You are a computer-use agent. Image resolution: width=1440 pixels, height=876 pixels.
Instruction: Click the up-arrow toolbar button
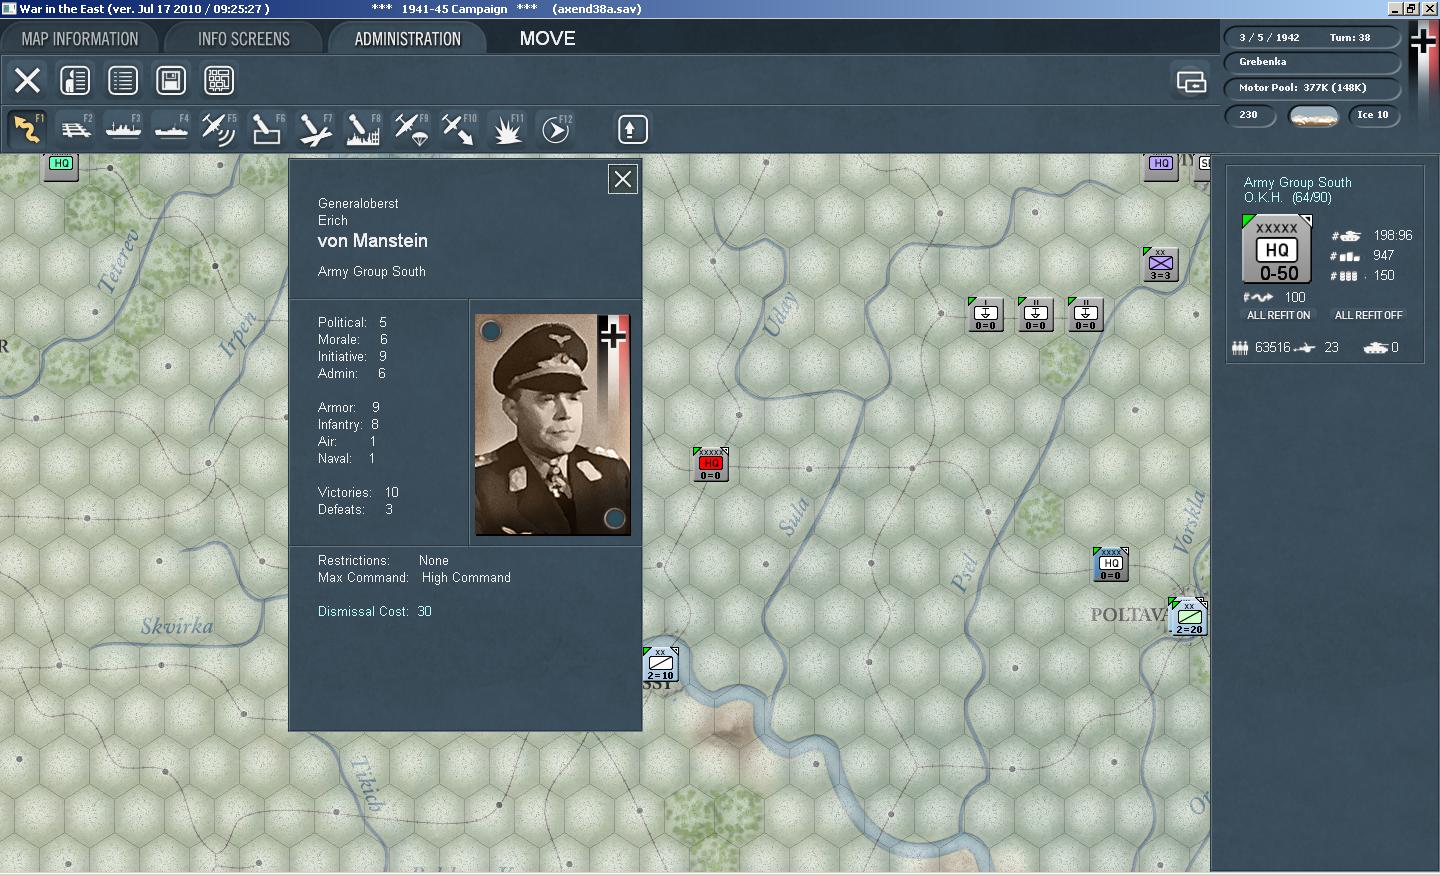pyautogui.click(x=632, y=129)
